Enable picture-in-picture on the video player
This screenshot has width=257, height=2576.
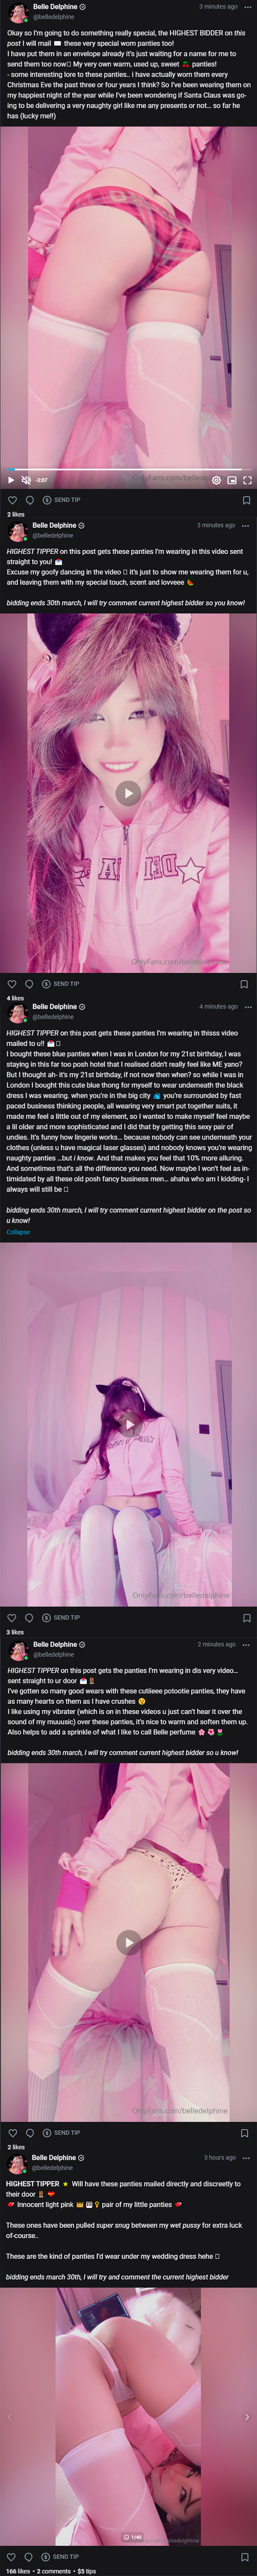pos(232,480)
